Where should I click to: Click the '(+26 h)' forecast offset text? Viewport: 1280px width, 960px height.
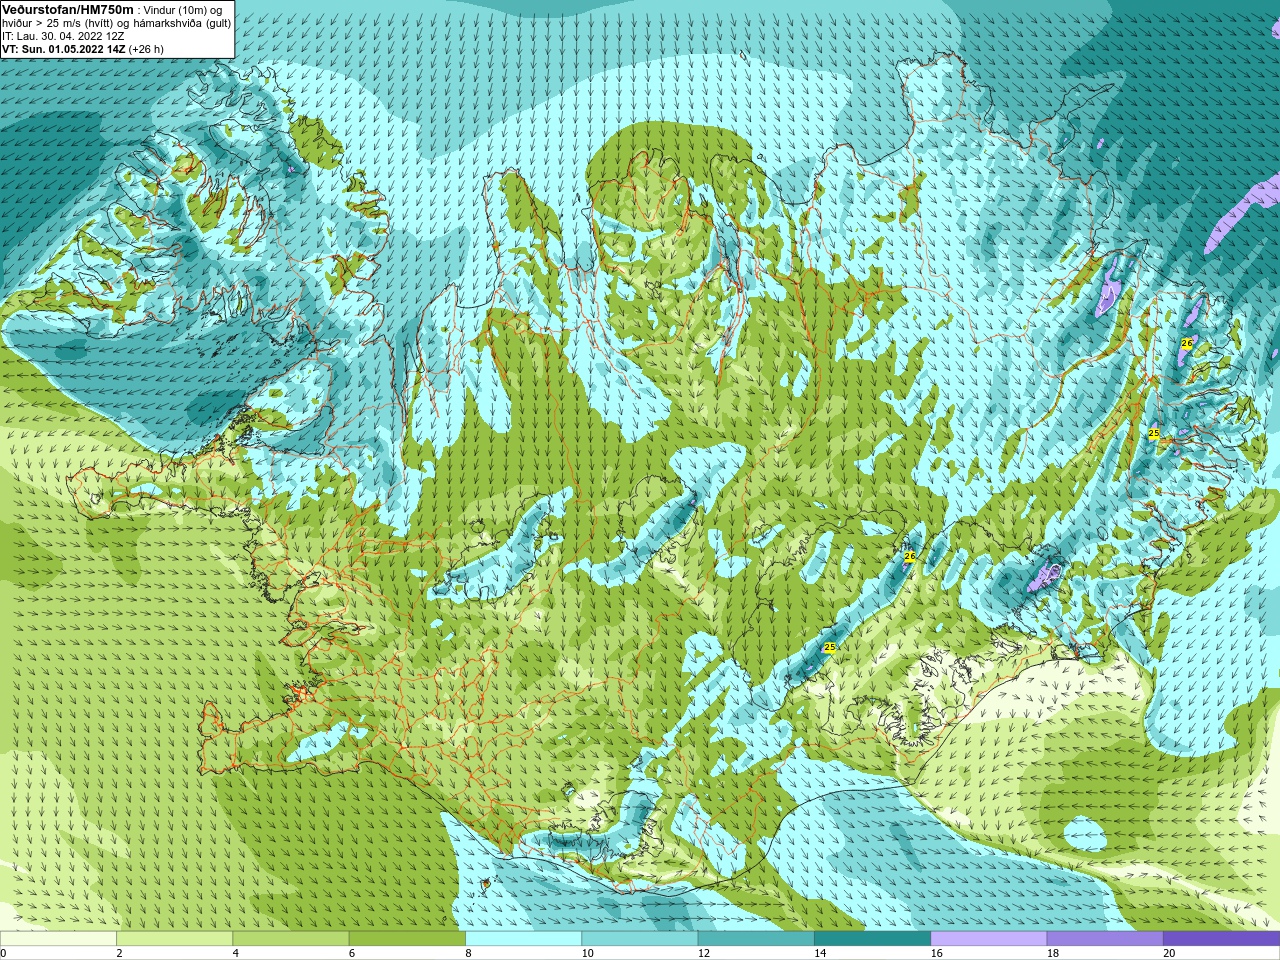146,49
